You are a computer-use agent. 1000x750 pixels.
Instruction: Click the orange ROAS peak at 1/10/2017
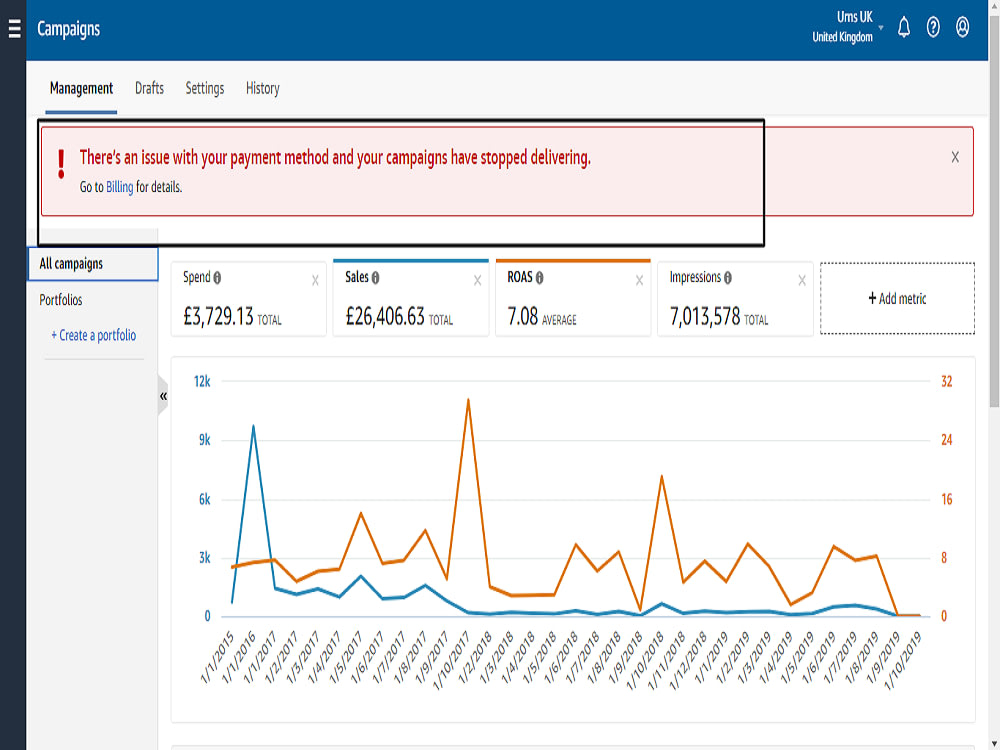[468, 401]
